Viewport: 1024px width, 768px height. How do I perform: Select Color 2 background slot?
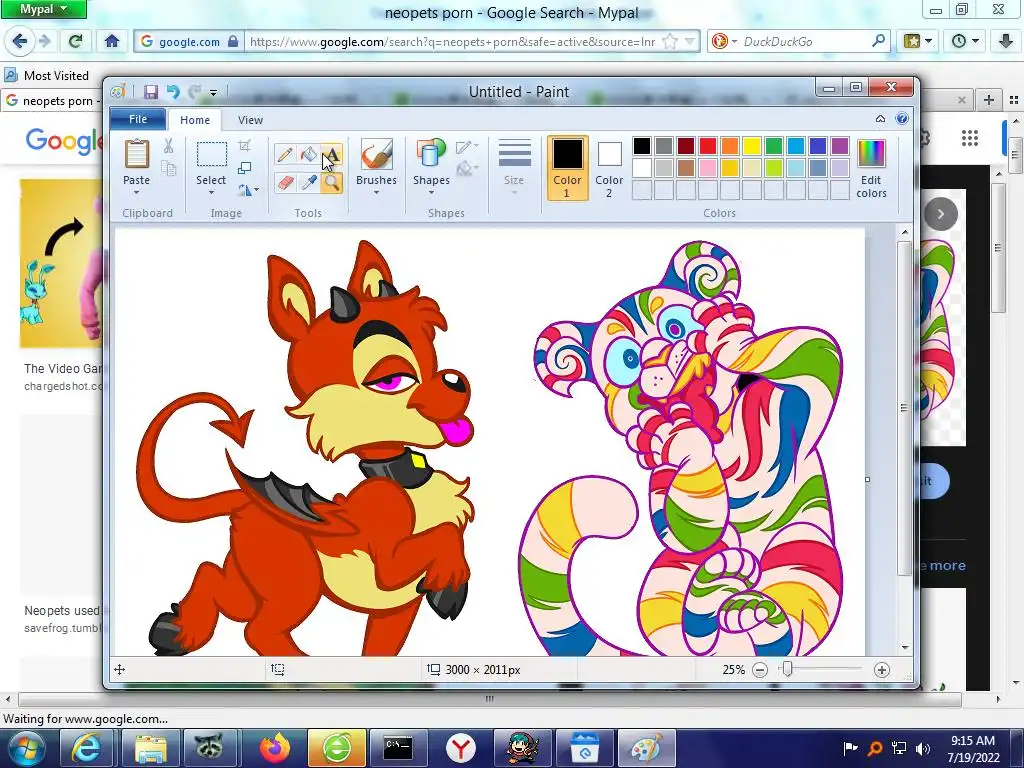click(x=609, y=168)
